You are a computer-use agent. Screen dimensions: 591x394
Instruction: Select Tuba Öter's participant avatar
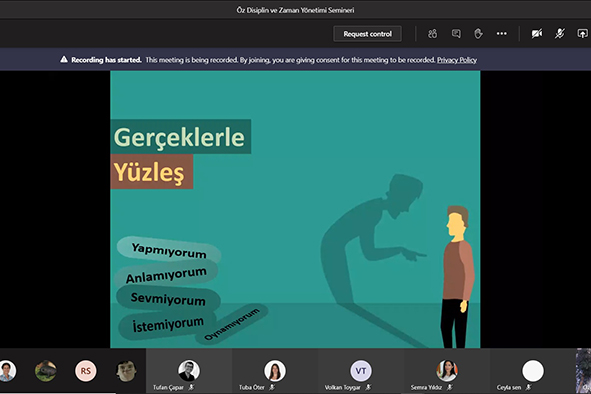click(x=275, y=371)
